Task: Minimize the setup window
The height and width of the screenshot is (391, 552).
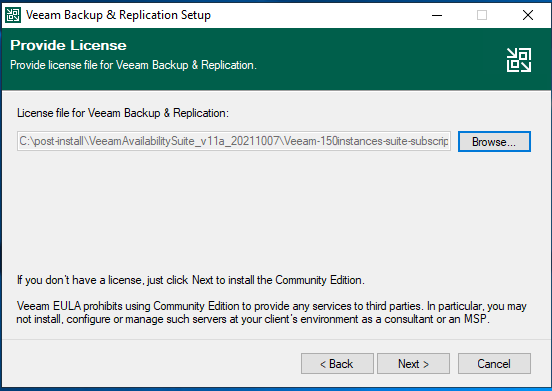Action: pos(437,15)
